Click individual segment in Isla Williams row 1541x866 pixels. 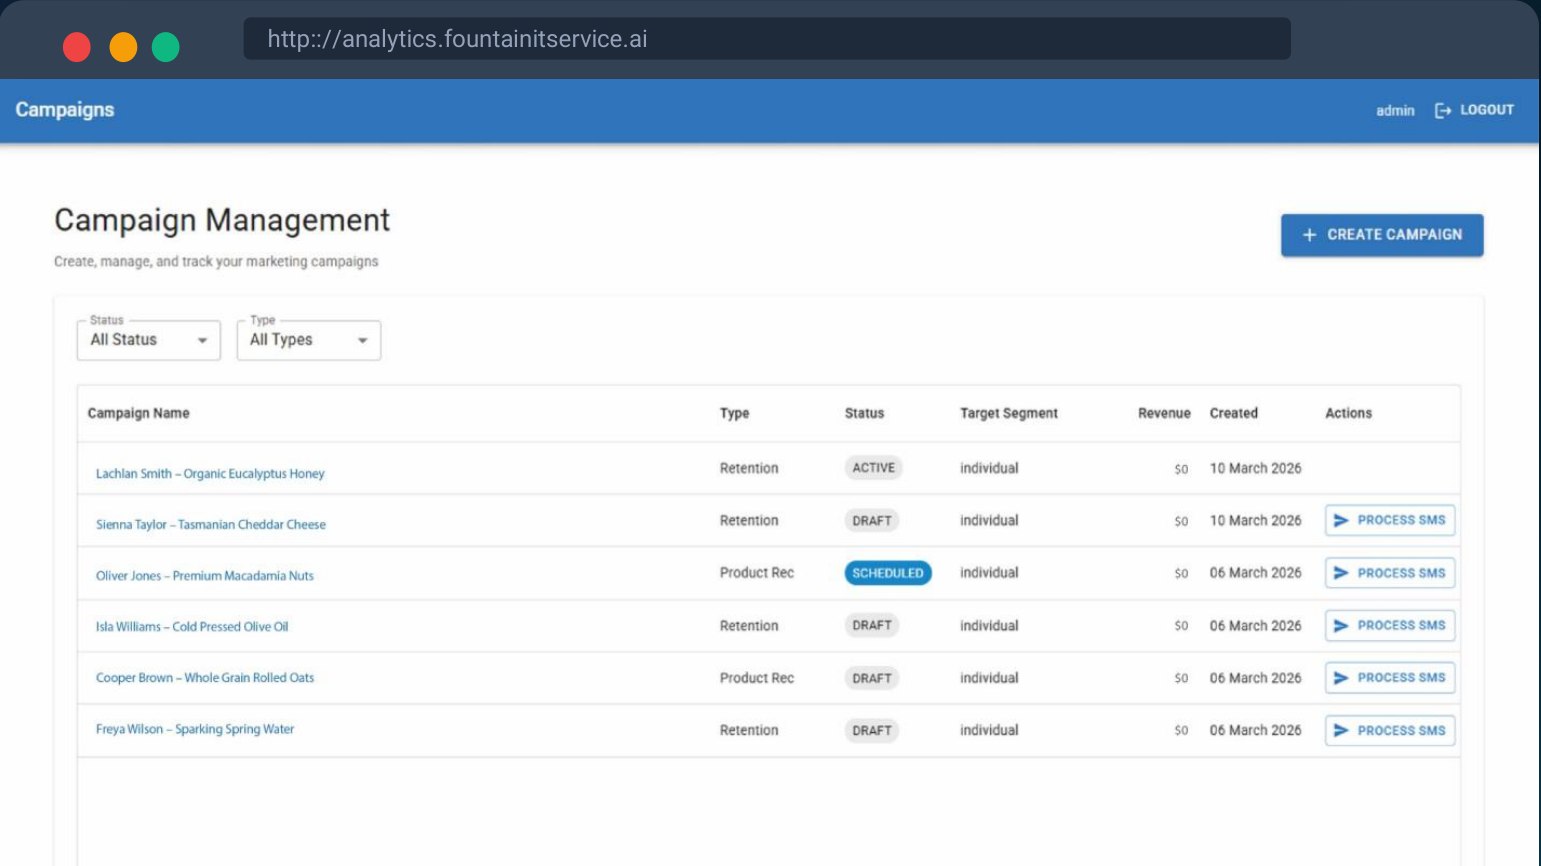[989, 626]
